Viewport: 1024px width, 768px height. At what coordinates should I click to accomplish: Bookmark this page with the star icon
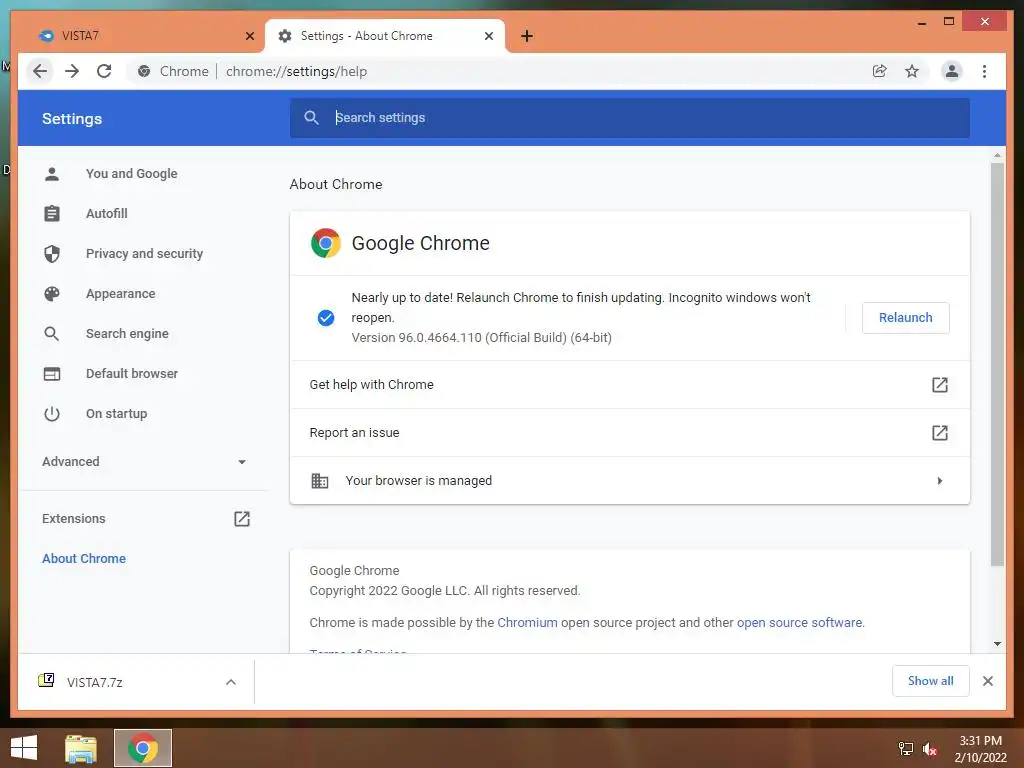(912, 71)
